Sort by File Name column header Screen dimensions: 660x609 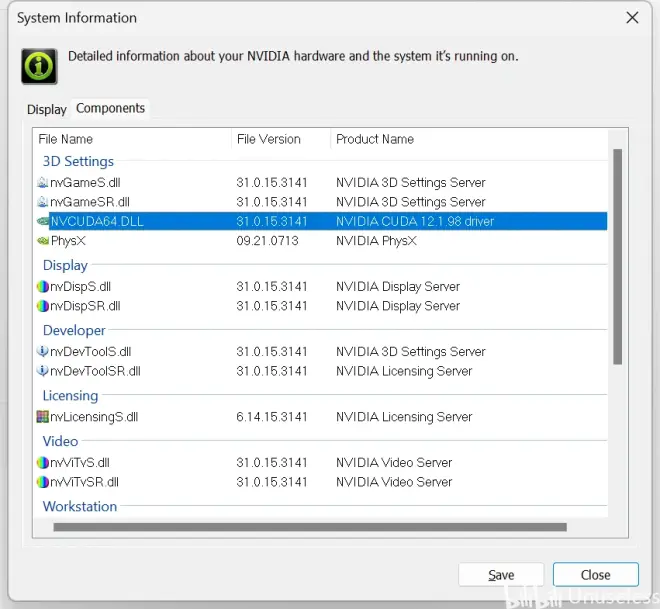point(66,139)
